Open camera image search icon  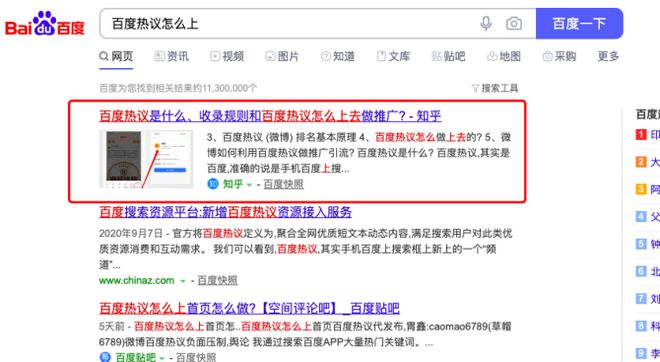point(514,24)
